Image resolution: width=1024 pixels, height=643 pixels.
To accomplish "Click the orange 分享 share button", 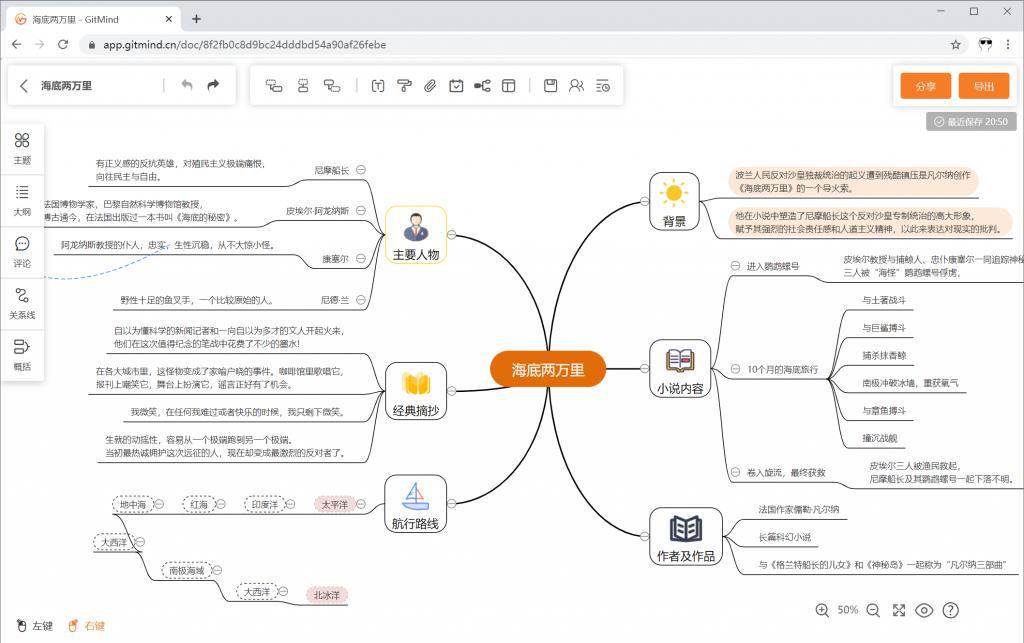I will point(925,86).
